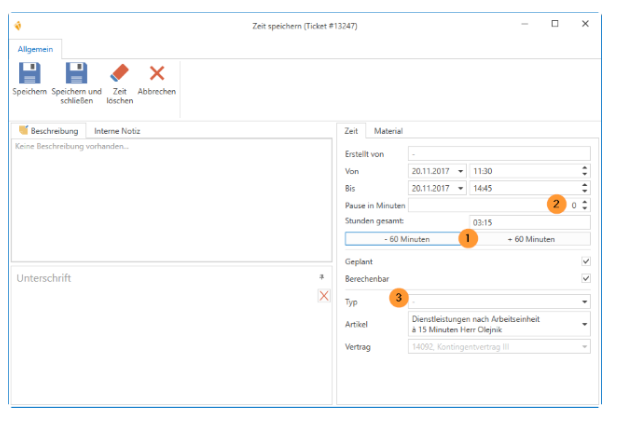Click the Speichern save icon

coord(29,73)
